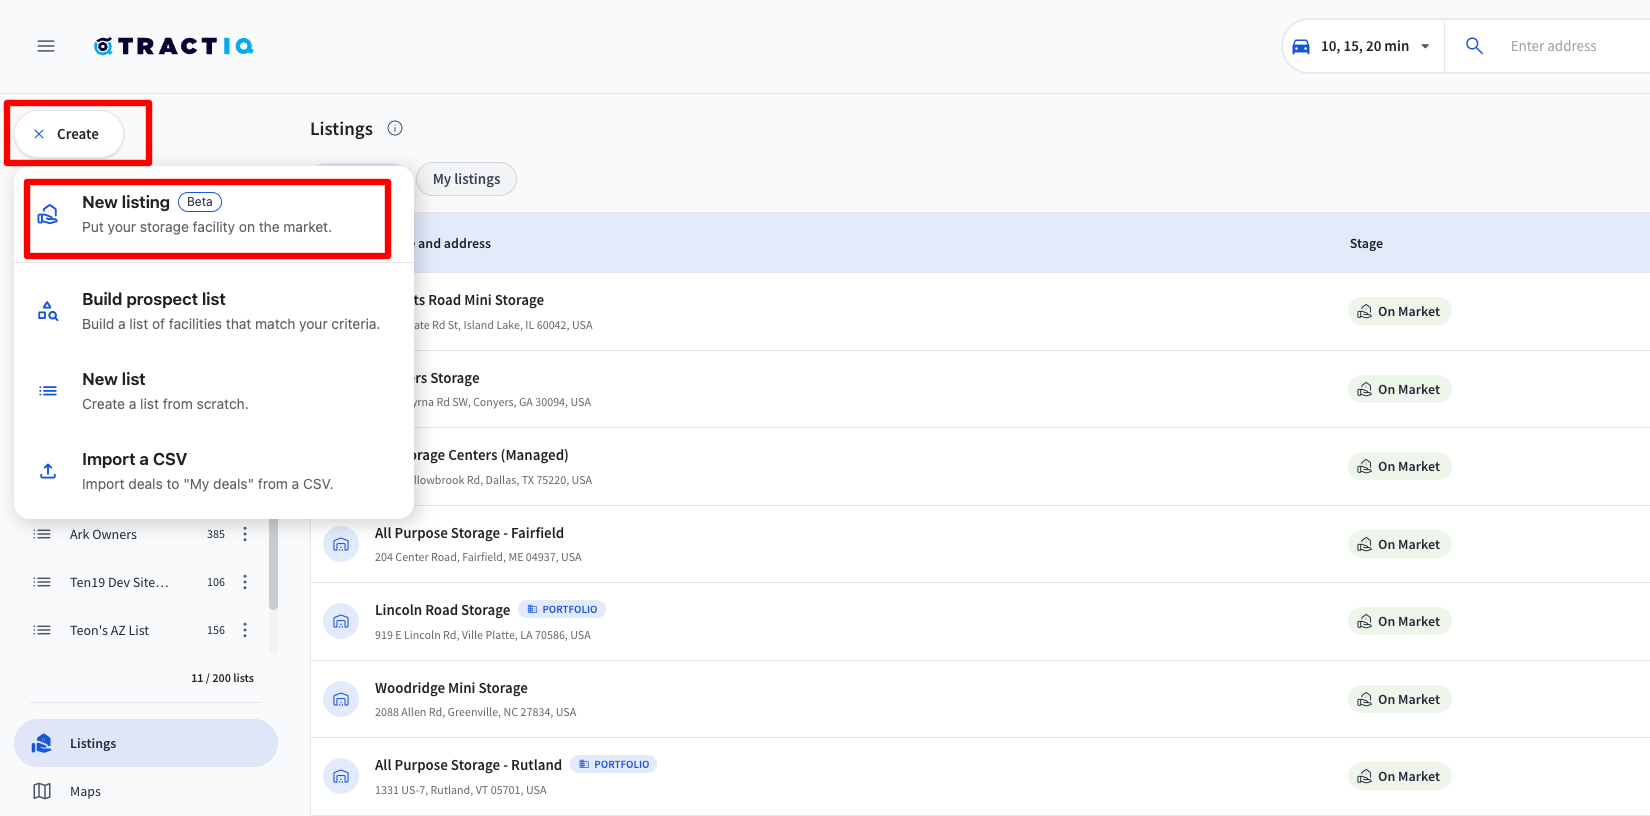Click PORTFOLIO badge on All Purpose Storage - Rutland
The width and height of the screenshot is (1650, 816).
tap(614, 764)
